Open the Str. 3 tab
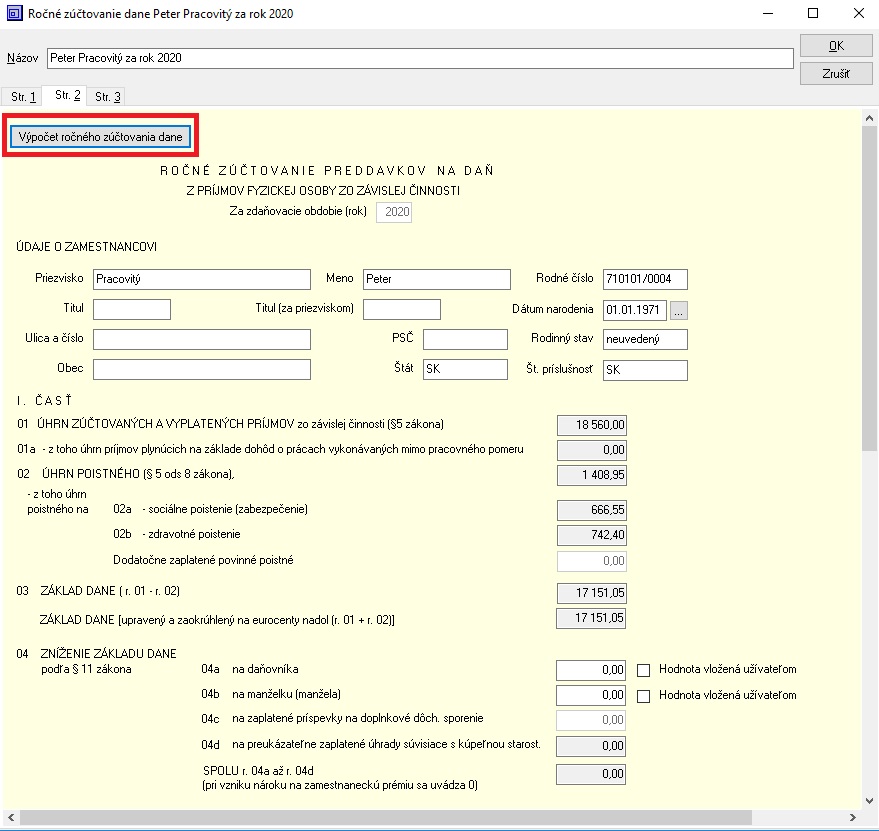The height and width of the screenshot is (831, 879). [108, 96]
